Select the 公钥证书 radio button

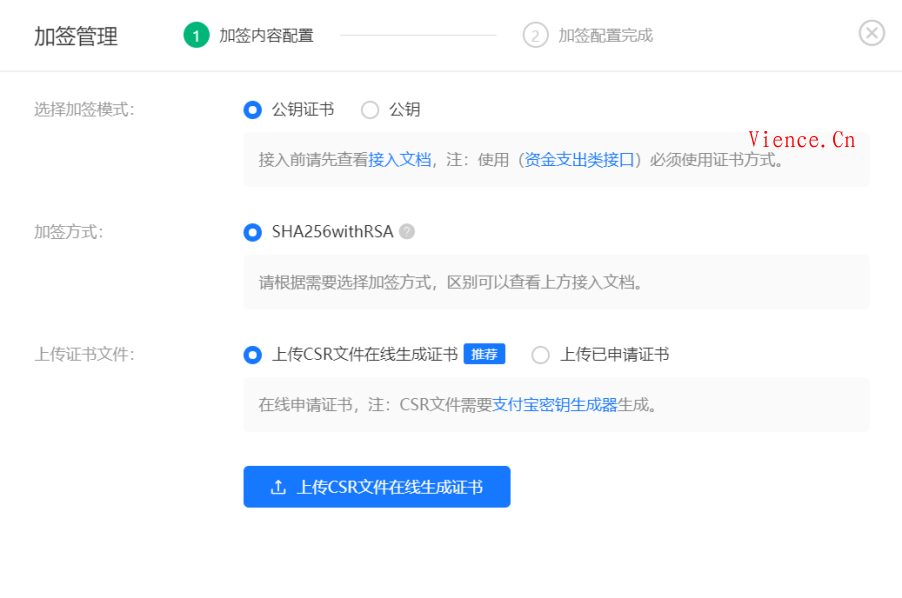click(x=252, y=110)
